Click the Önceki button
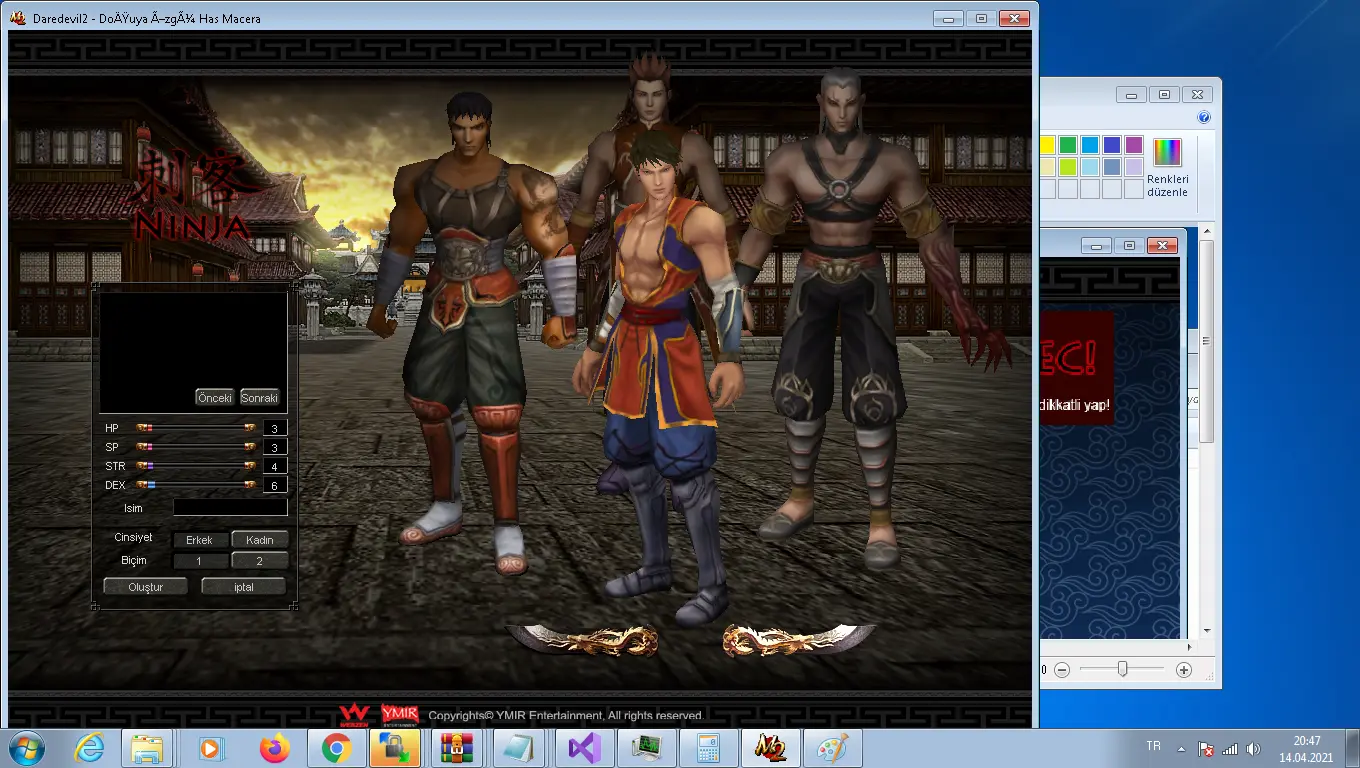1360x768 pixels. coord(215,398)
